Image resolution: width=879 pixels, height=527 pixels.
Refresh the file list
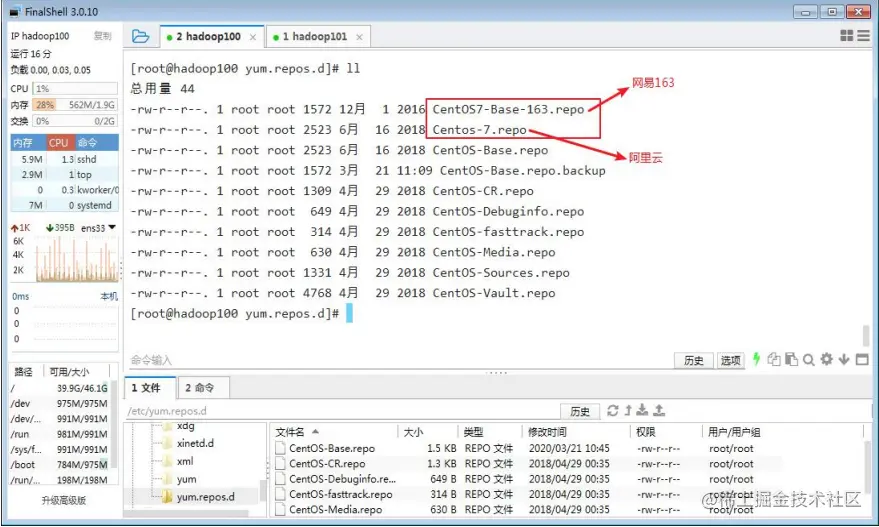613,410
